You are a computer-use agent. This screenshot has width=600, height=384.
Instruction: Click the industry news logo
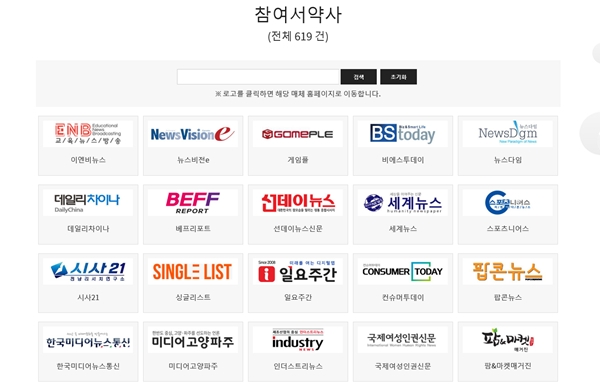[x=298, y=340]
